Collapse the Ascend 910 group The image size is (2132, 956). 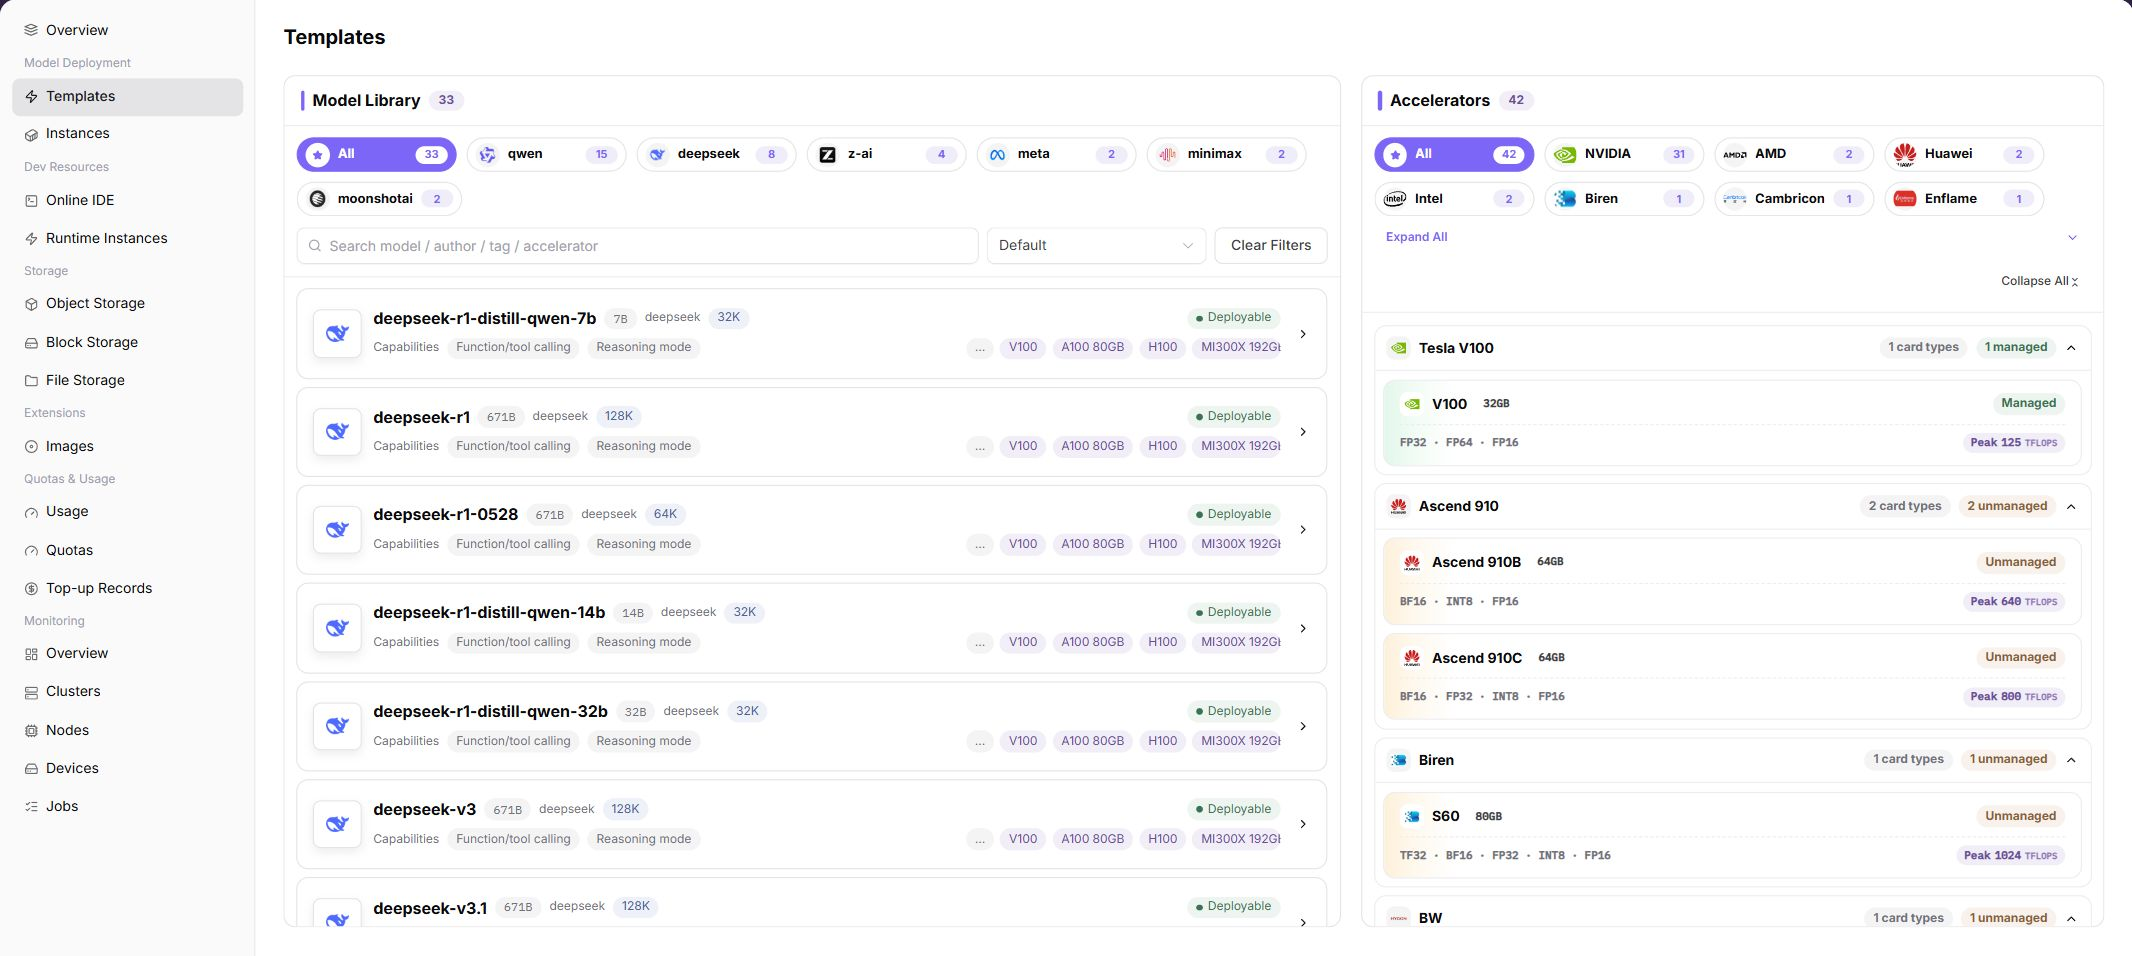coord(2071,507)
